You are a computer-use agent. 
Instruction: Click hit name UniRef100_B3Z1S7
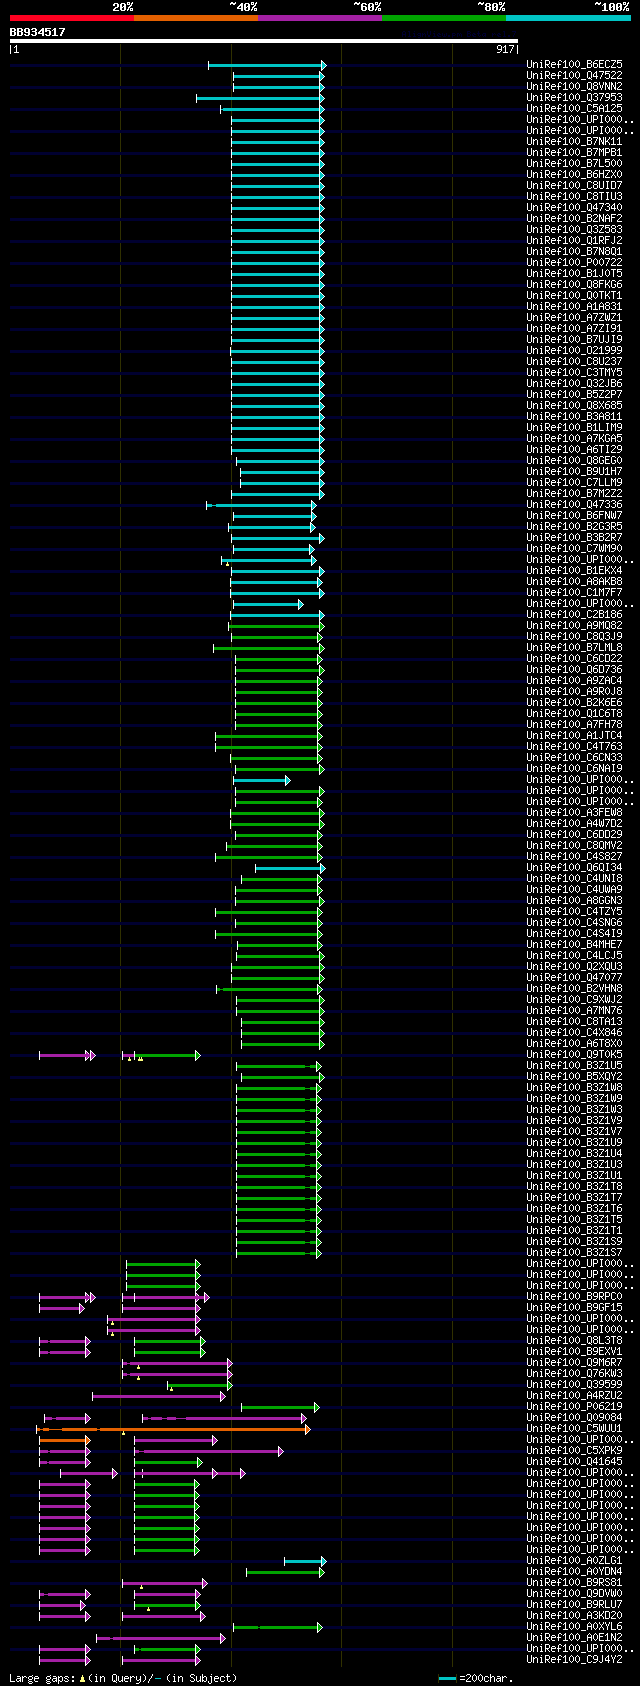(574, 1253)
